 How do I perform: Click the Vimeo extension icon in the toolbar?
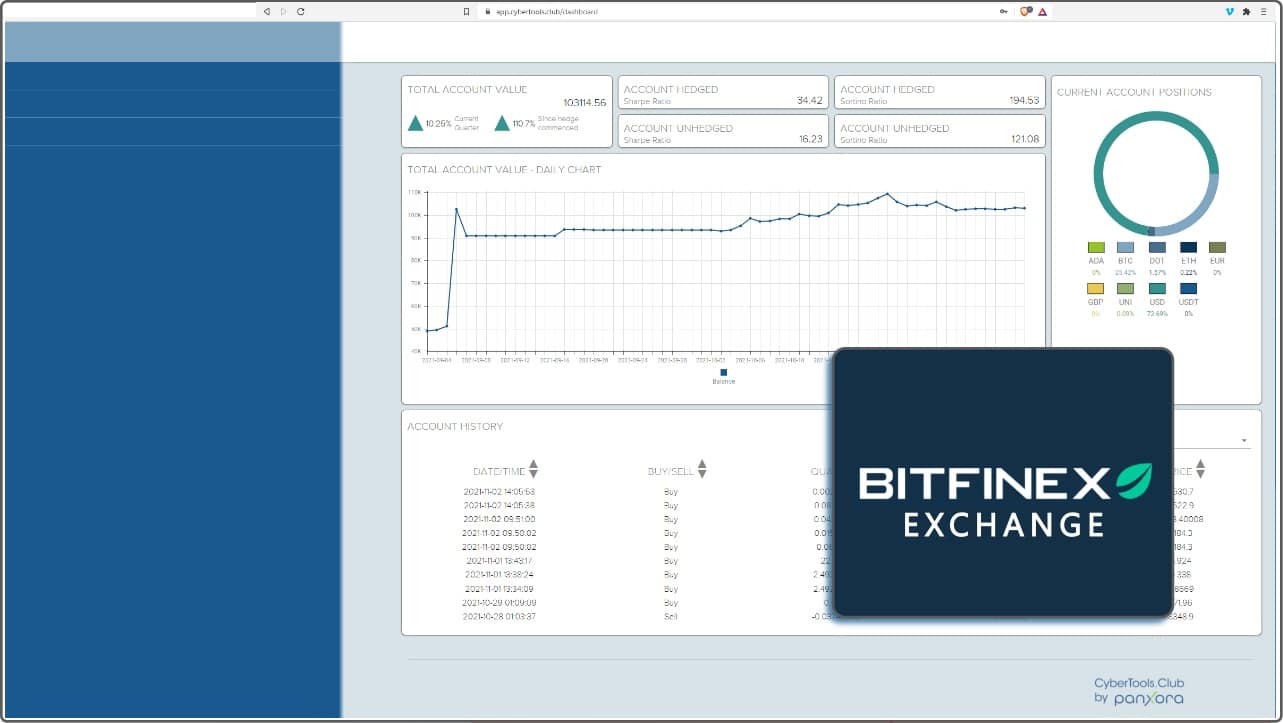tap(1231, 13)
